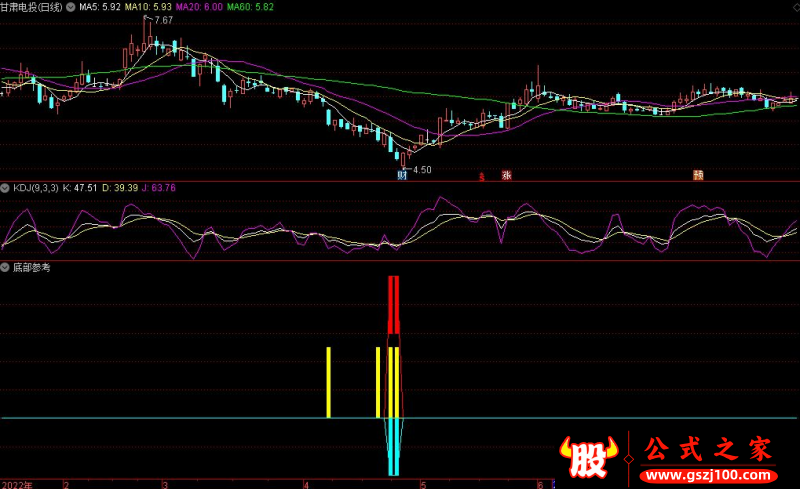This screenshot has height=489, width=800.
Task: Select the MA60 moving average label
Action: point(249,7)
